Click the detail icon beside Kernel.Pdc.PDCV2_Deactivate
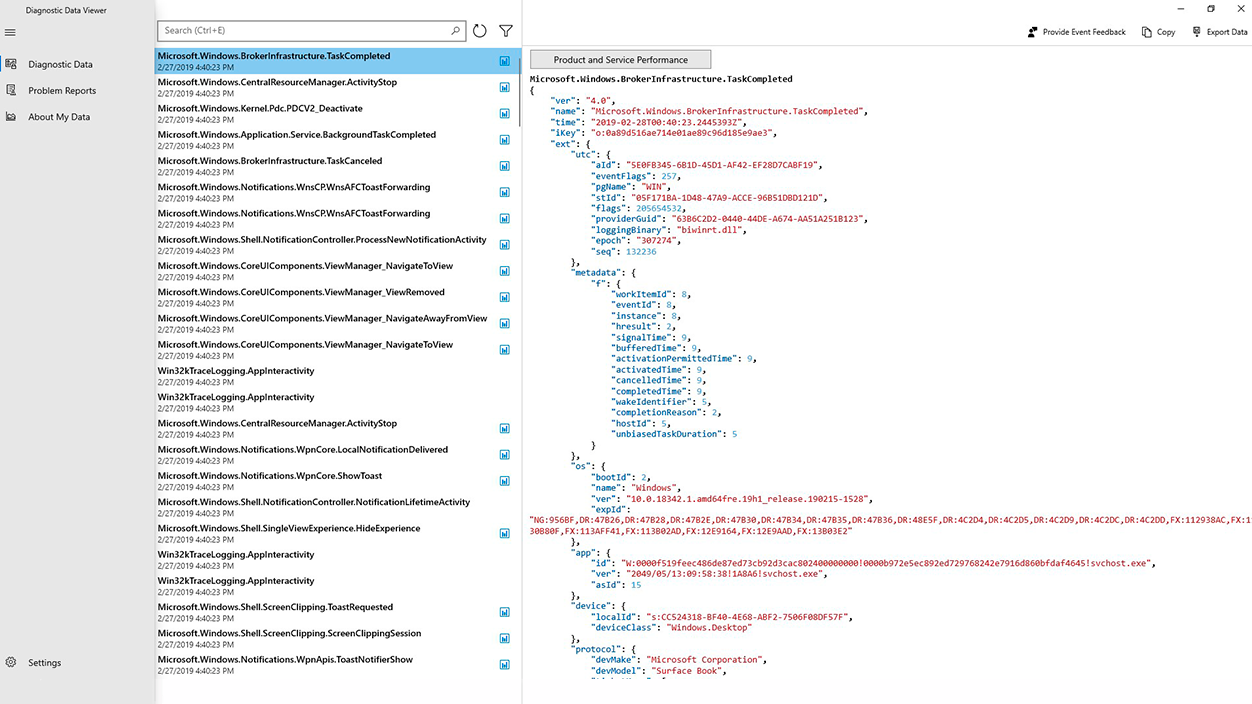1252x704 pixels. coord(504,113)
